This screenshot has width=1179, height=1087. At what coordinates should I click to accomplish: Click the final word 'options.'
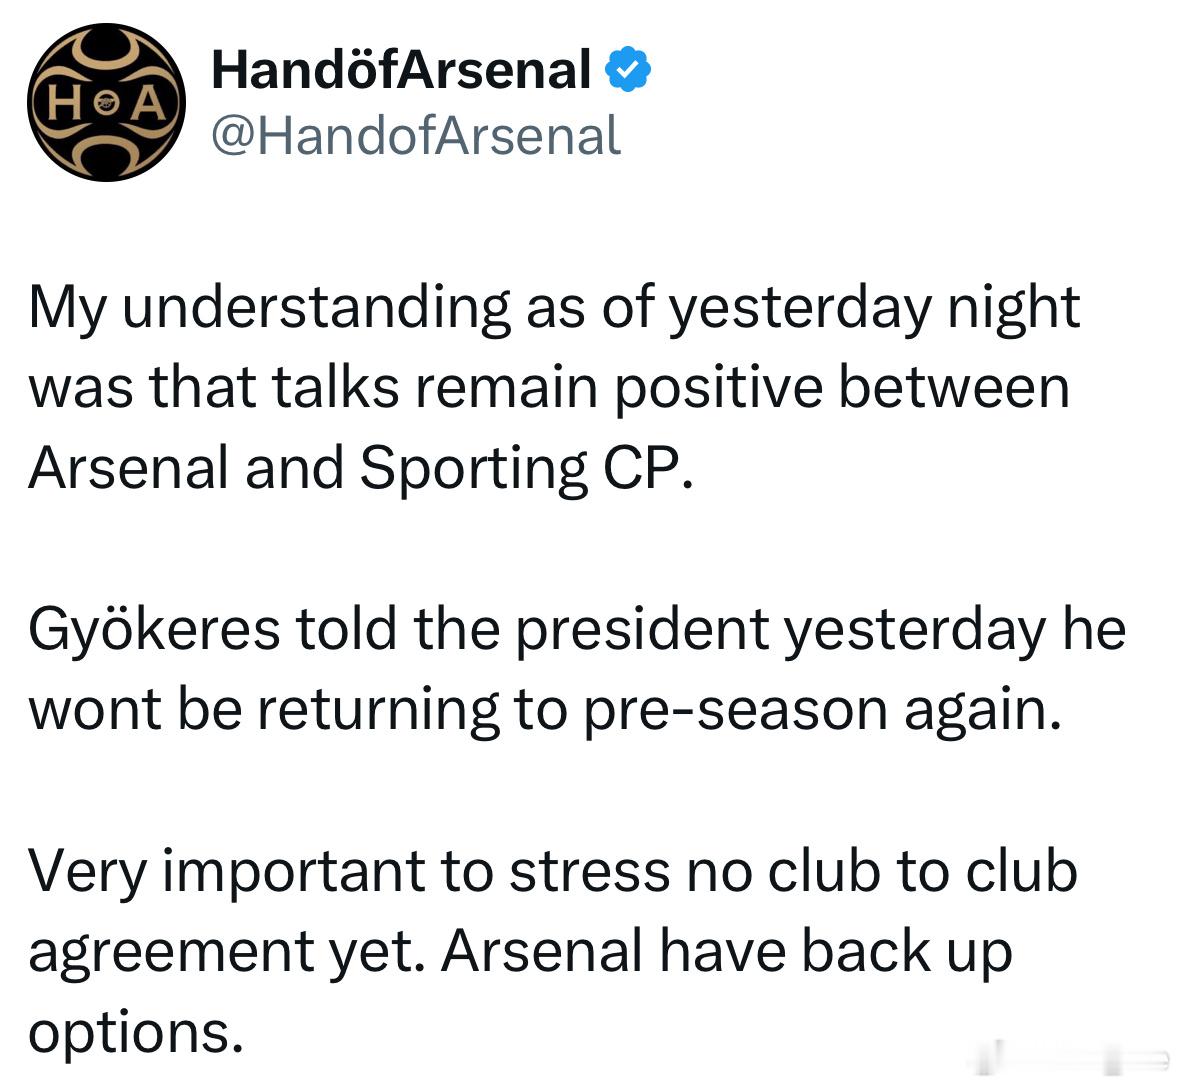point(136,1033)
